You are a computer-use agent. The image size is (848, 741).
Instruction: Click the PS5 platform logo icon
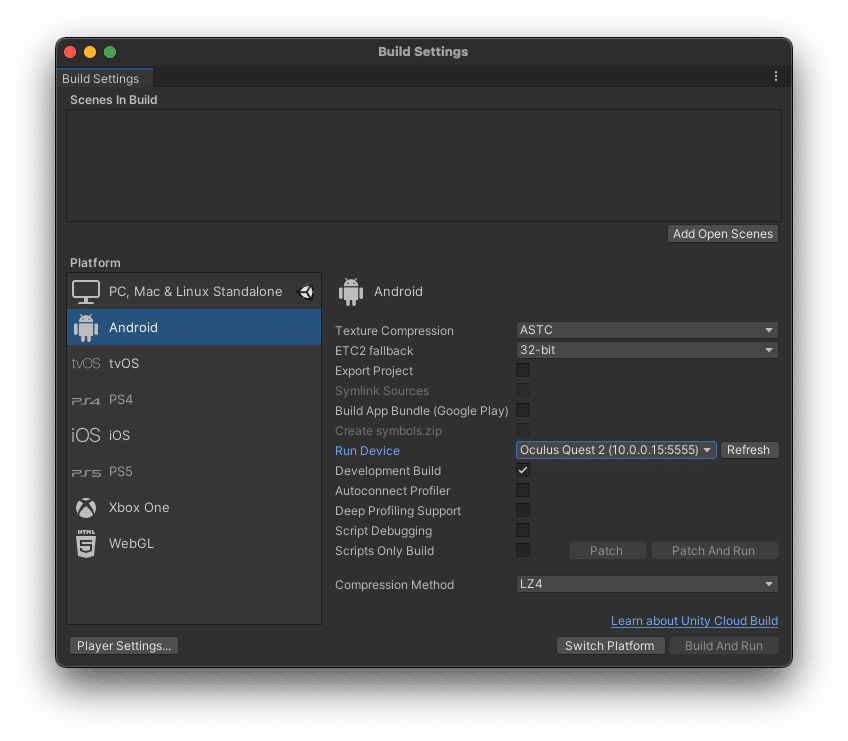pyautogui.click(x=86, y=472)
